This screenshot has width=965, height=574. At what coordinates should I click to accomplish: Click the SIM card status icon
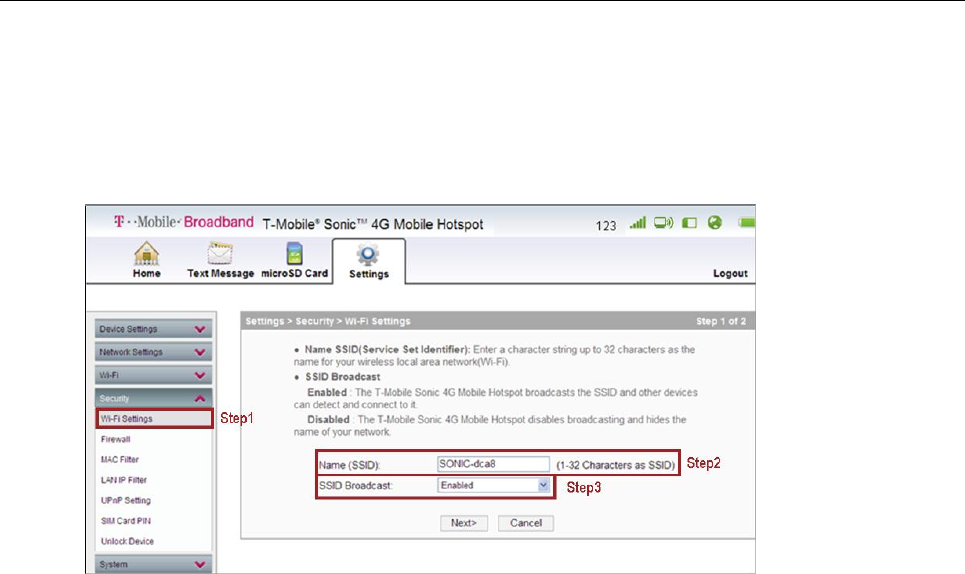pos(689,223)
